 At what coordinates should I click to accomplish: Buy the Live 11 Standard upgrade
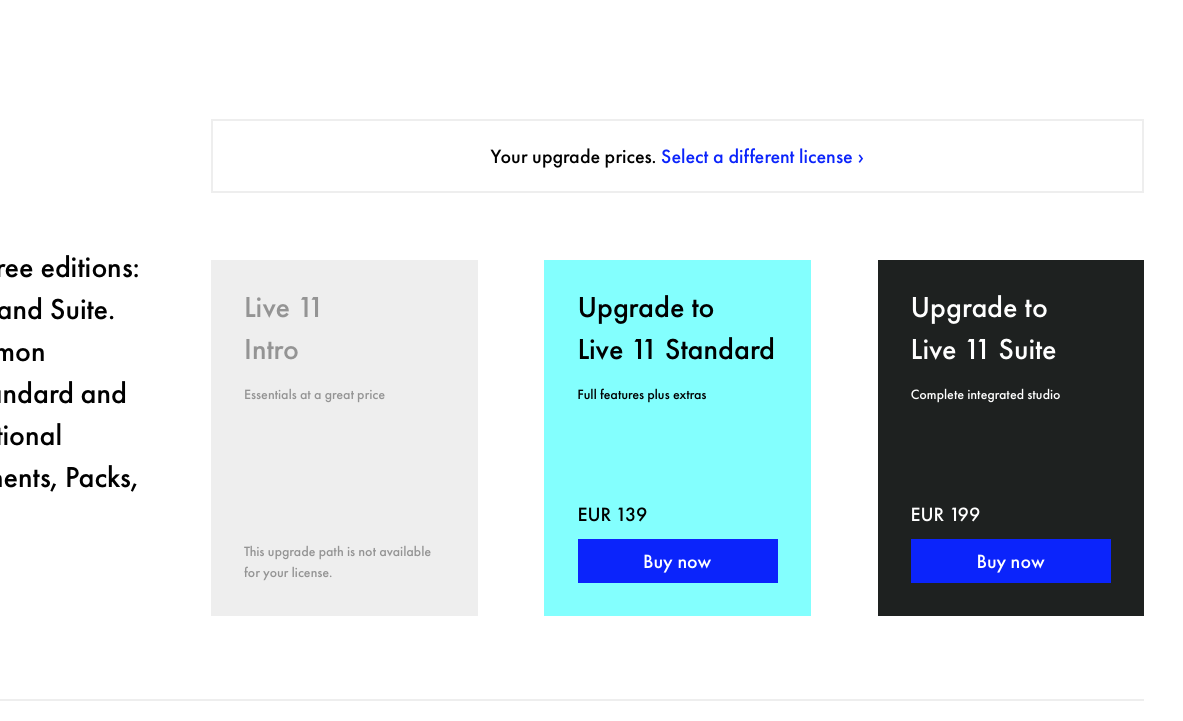(x=678, y=561)
